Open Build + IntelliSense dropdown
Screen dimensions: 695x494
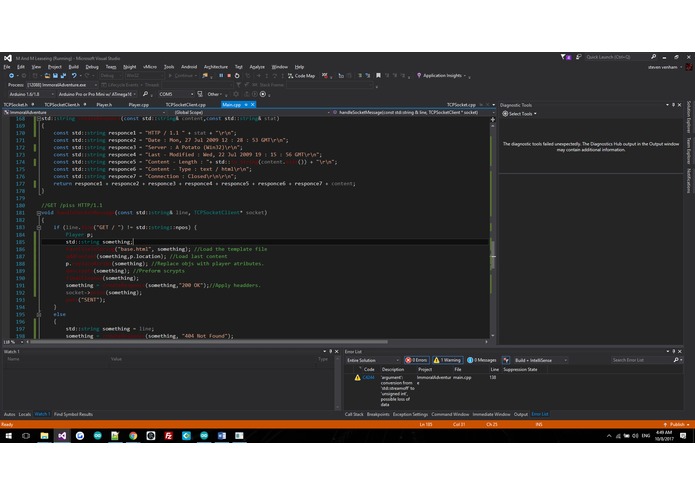click(541, 360)
